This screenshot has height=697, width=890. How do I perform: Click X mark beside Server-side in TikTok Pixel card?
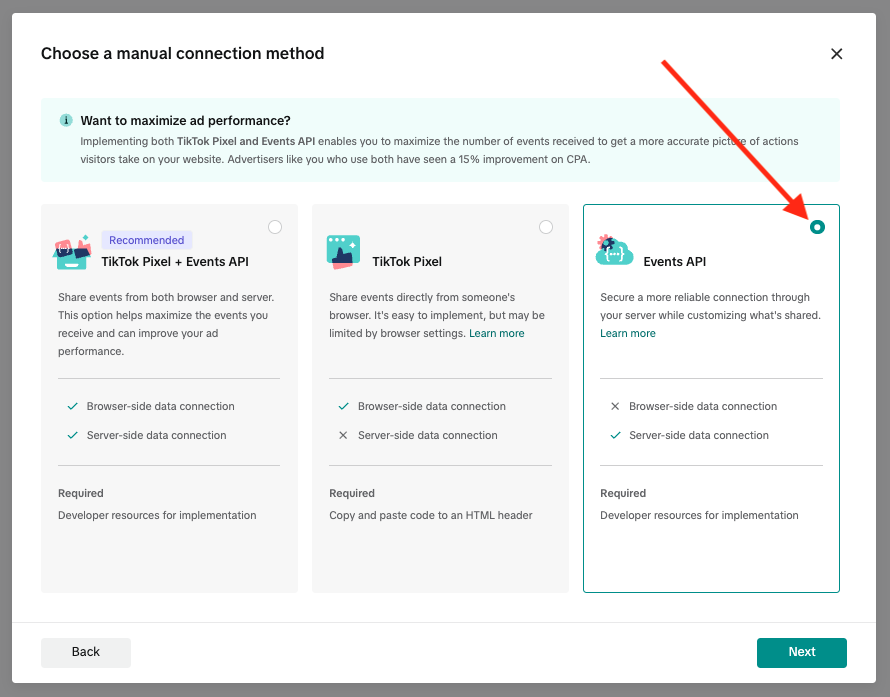point(343,435)
